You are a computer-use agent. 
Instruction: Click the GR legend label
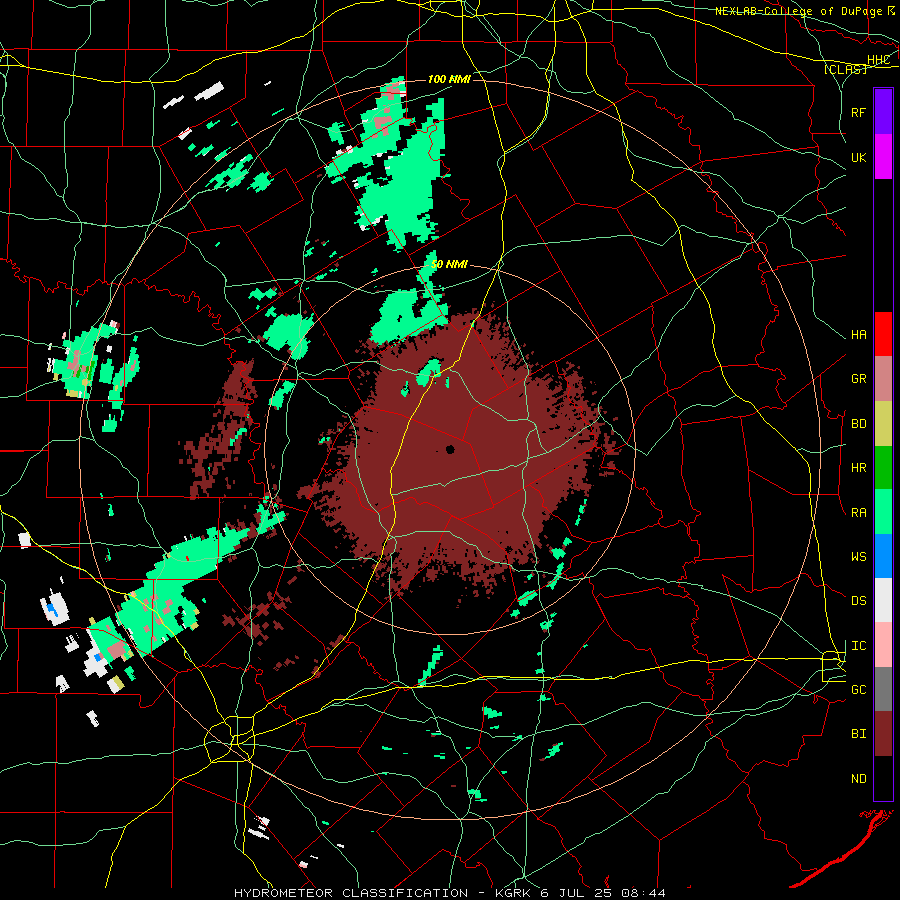(x=858, y=379)
